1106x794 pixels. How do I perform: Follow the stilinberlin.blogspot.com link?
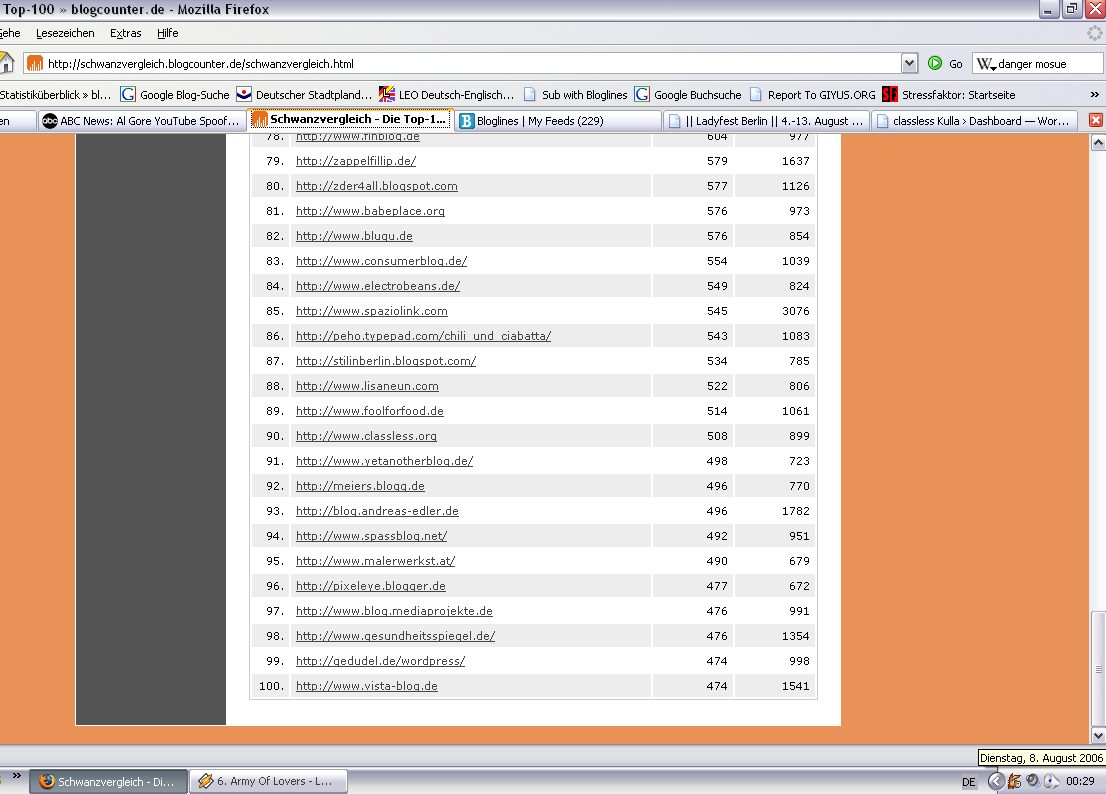click(x=385, y=361)
